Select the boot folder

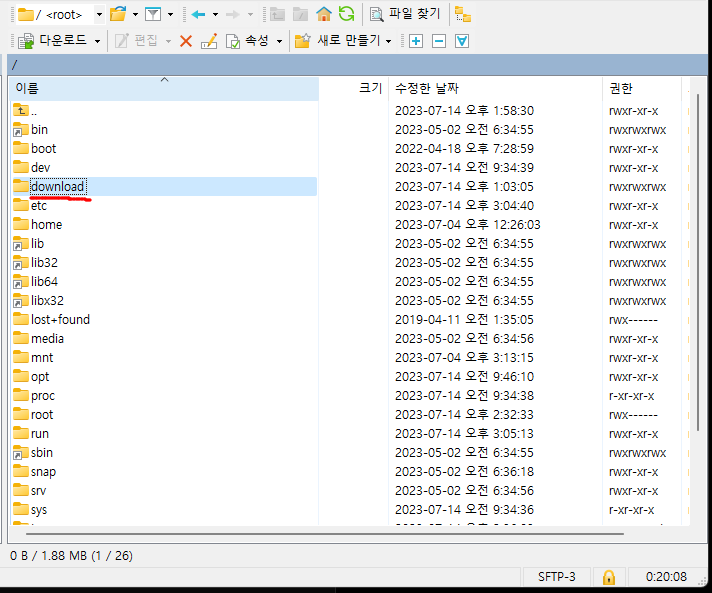164,148
